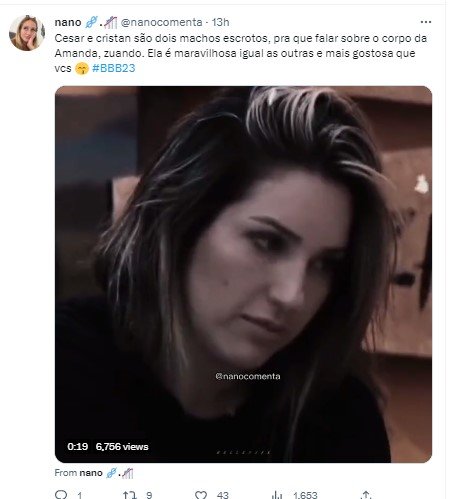This screenshot has width=455, height=499.
Task: Click the 6,756 views video label
Action: click(x=122, y=446)
